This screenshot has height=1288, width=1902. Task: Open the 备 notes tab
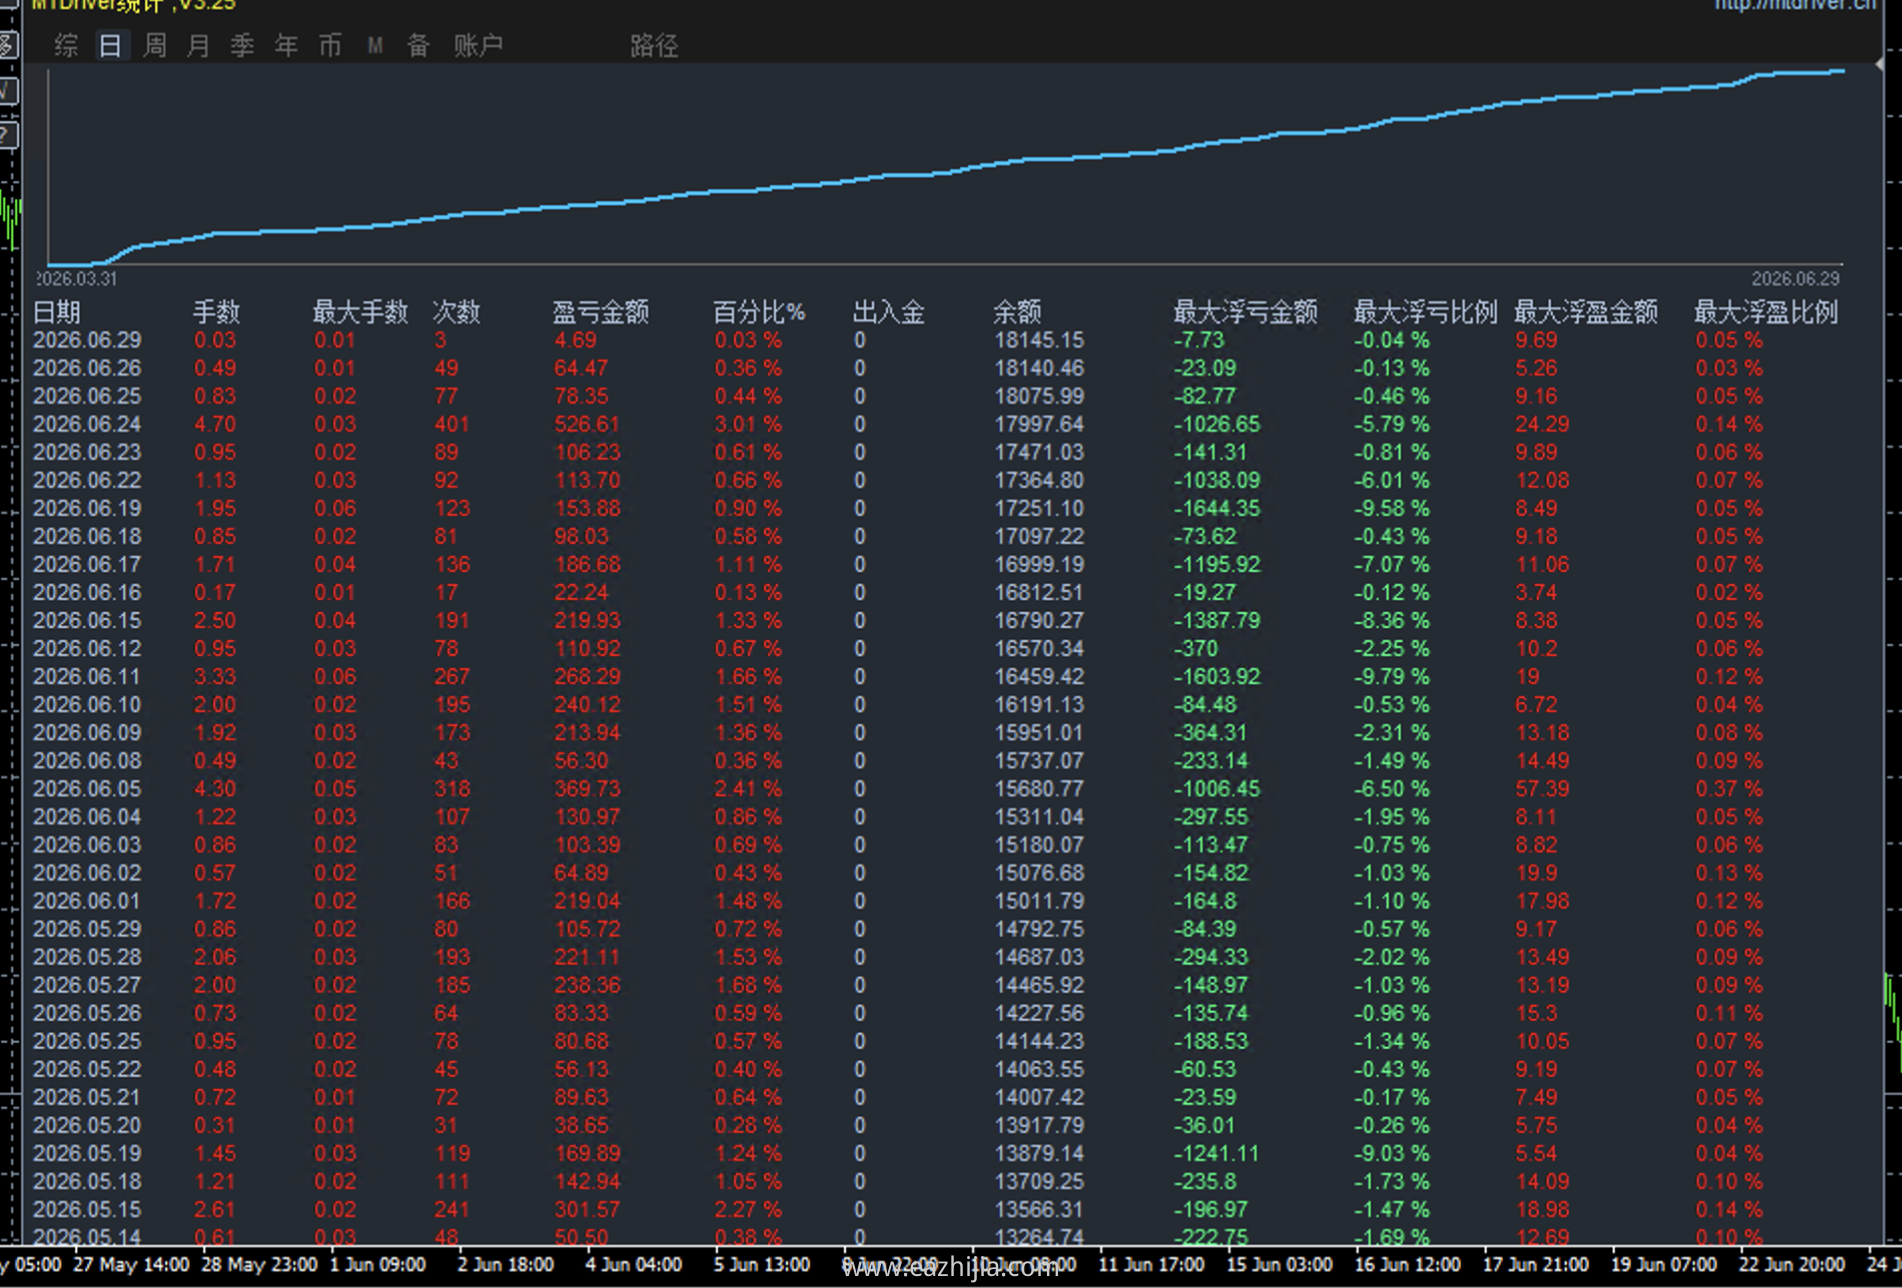pos(419,45)
